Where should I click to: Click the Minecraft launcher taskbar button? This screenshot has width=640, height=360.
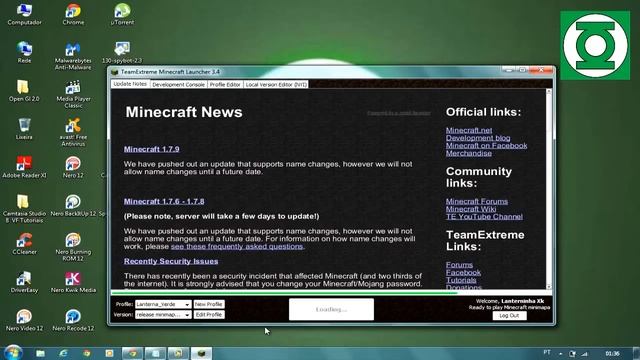[201, 353]
